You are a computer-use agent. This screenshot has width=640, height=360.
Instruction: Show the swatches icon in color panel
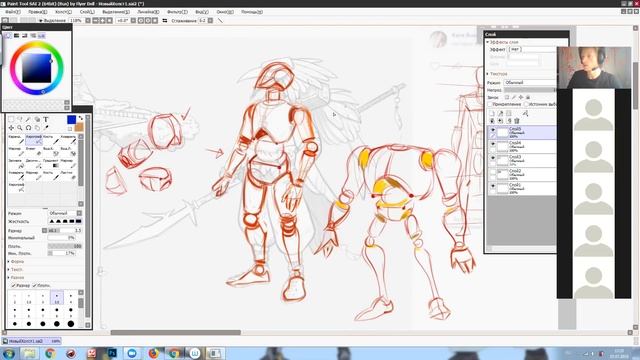click(x=42, y=36)
